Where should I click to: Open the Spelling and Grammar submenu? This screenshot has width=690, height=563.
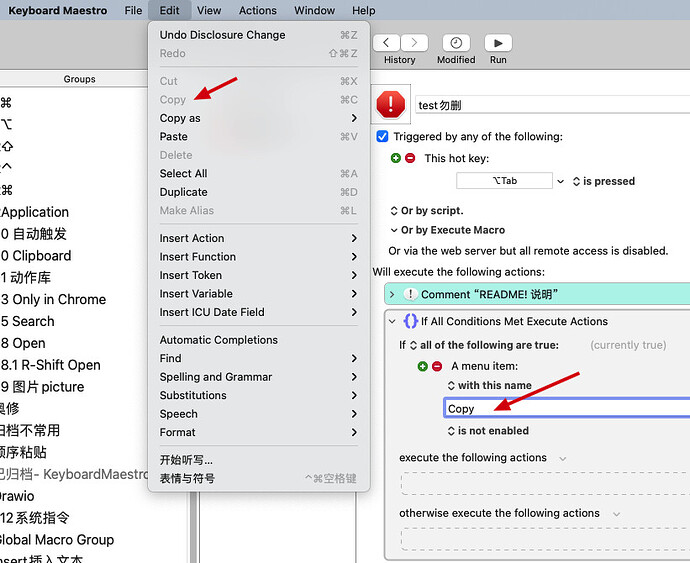click(259, 377)
